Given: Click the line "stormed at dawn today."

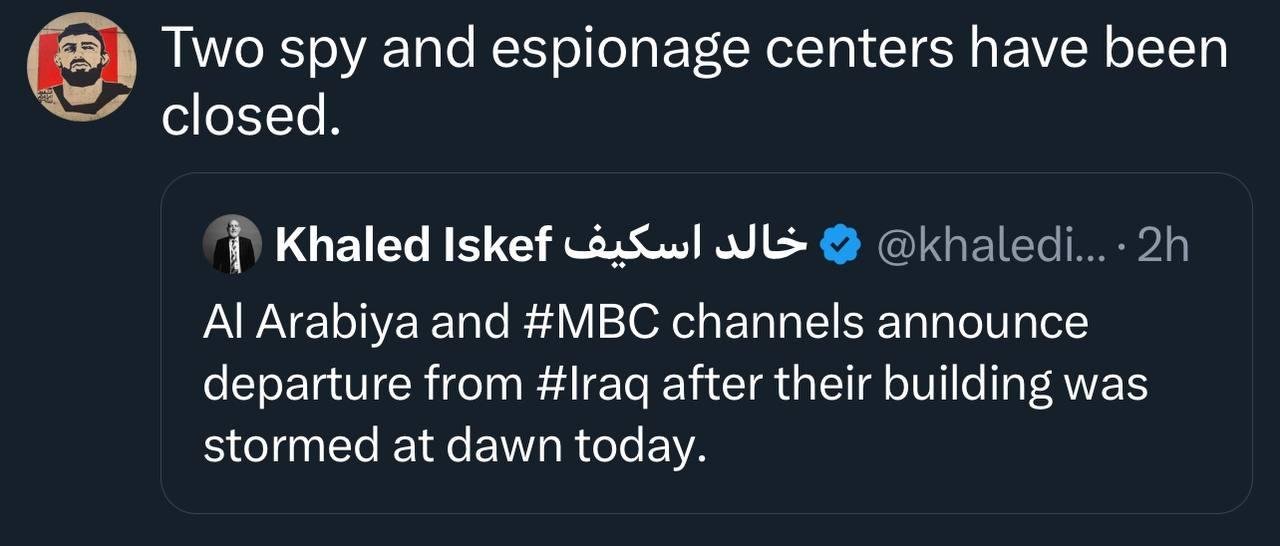Looking at the screenshot, I should [455, 445].
